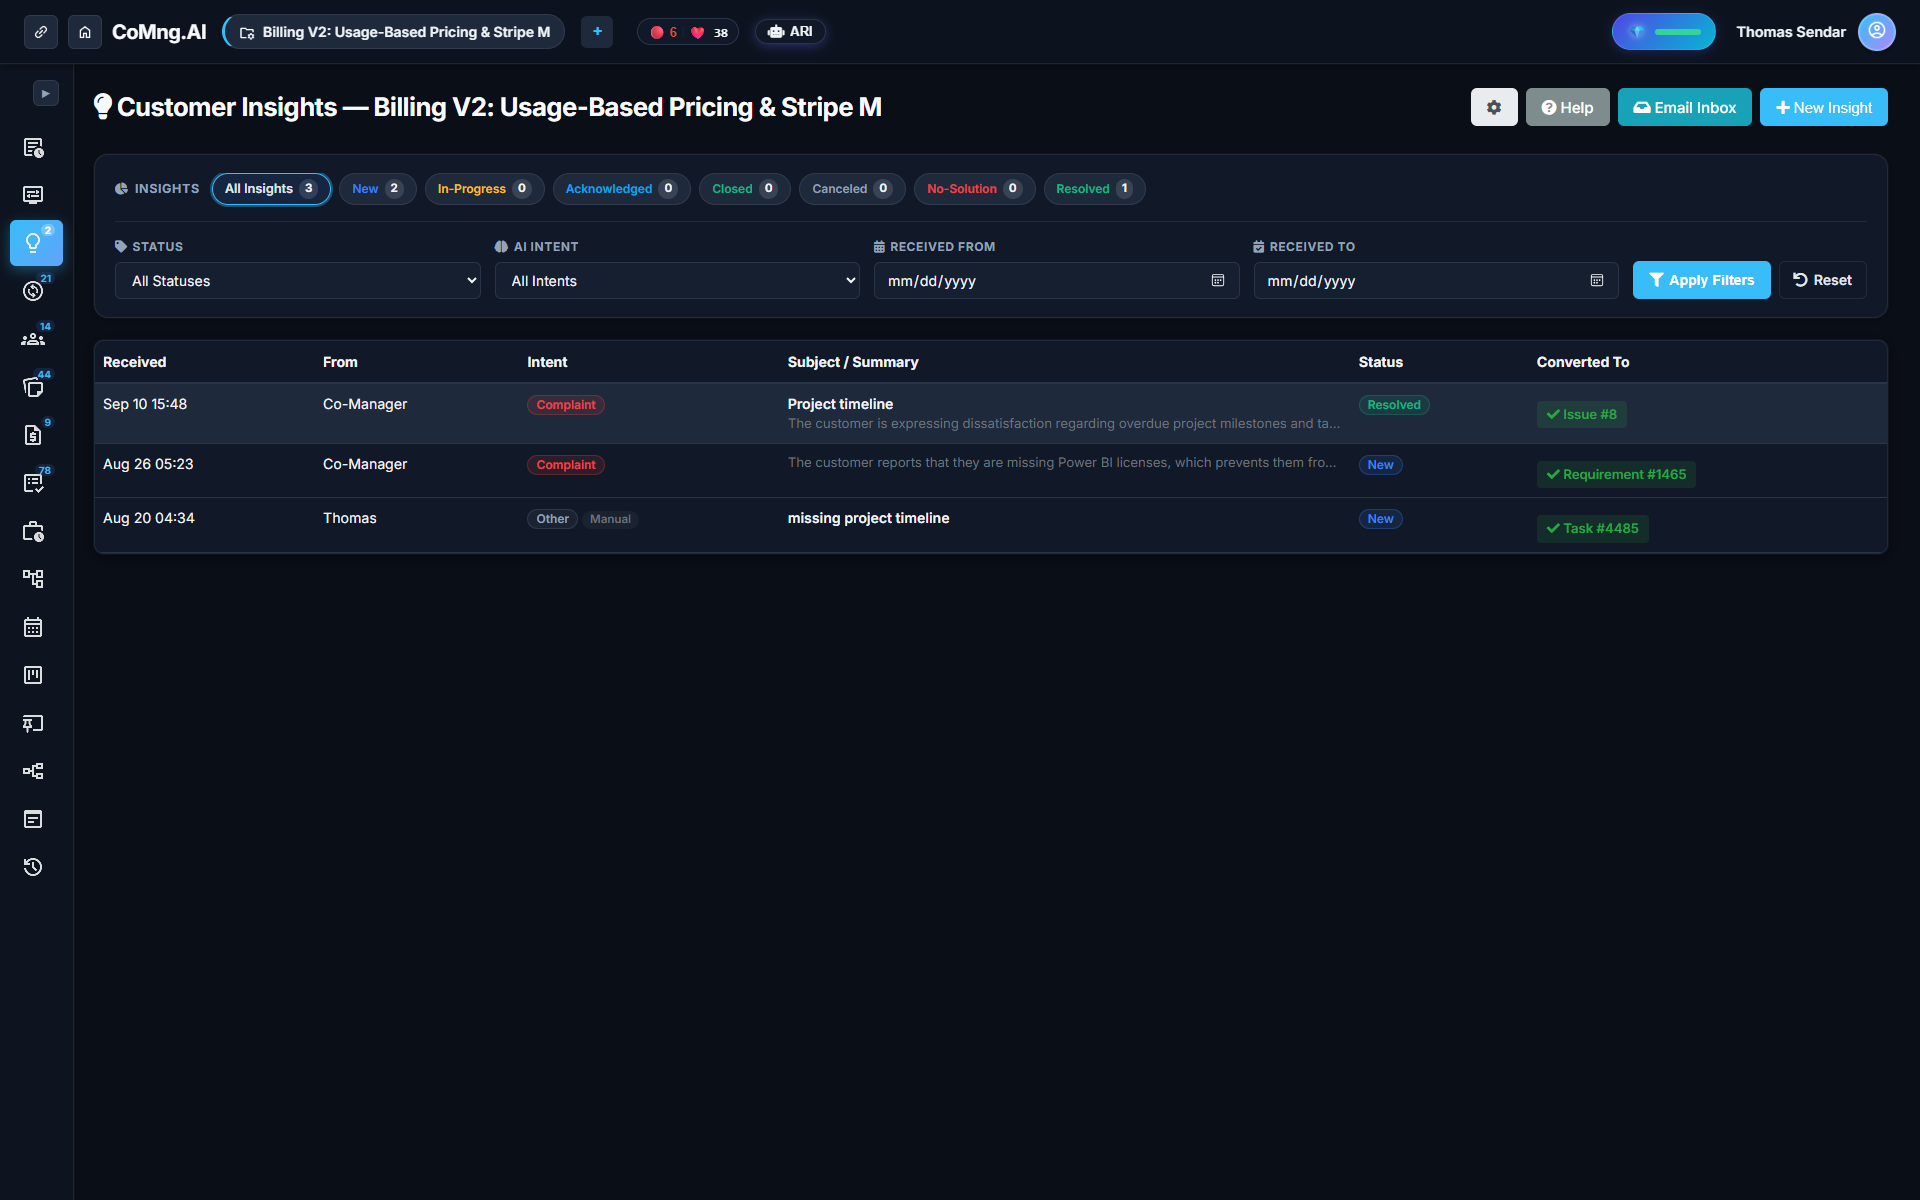Viewport: 1920px width, 1200px height.
Task: Open Received From calendar picker icon
Action: coord(1218,281)
